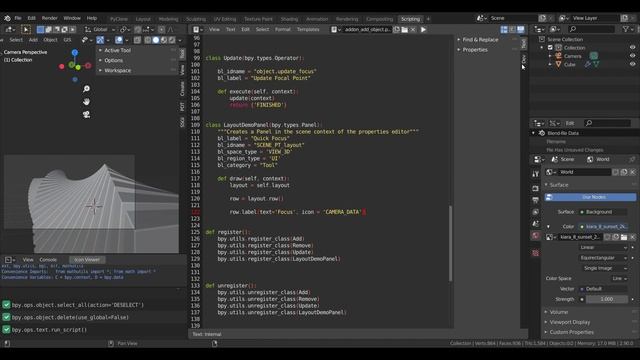The width and height of the screenshot is (640, 360).
Task: Hide the Collection with its eye icon
Action: coord(632,48)
